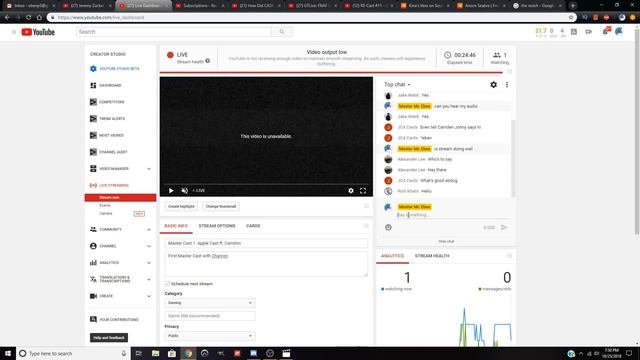Switch to the Analytics panel tab
Image resolution: width=640 pixels, height=360 pixels.
pos(392,256)
